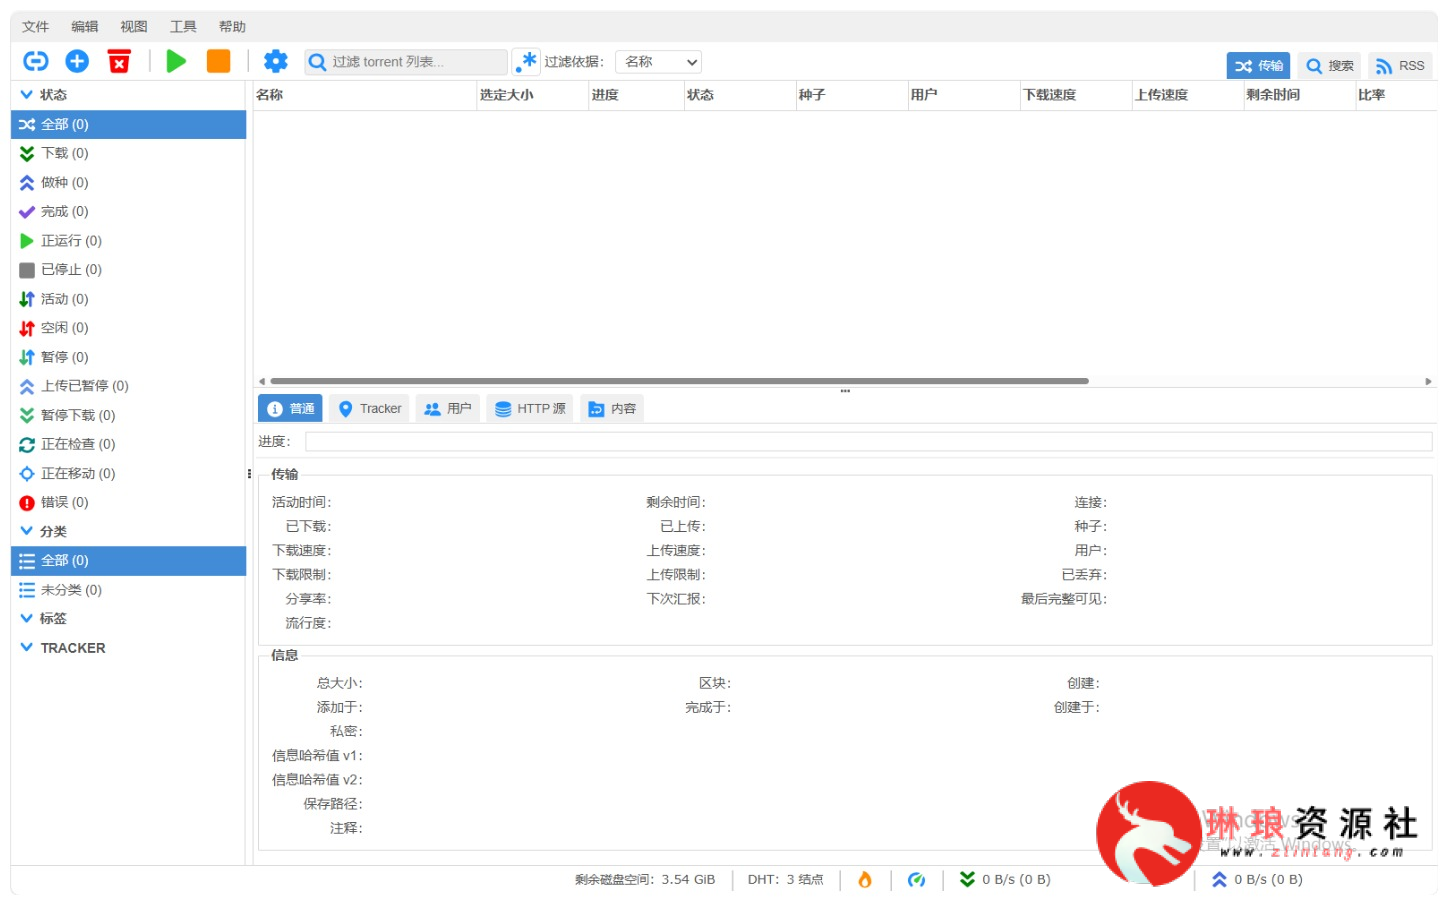Click the 进度 progress bar
Screen dimensions: 1452x906
click(x=868, y=442)
